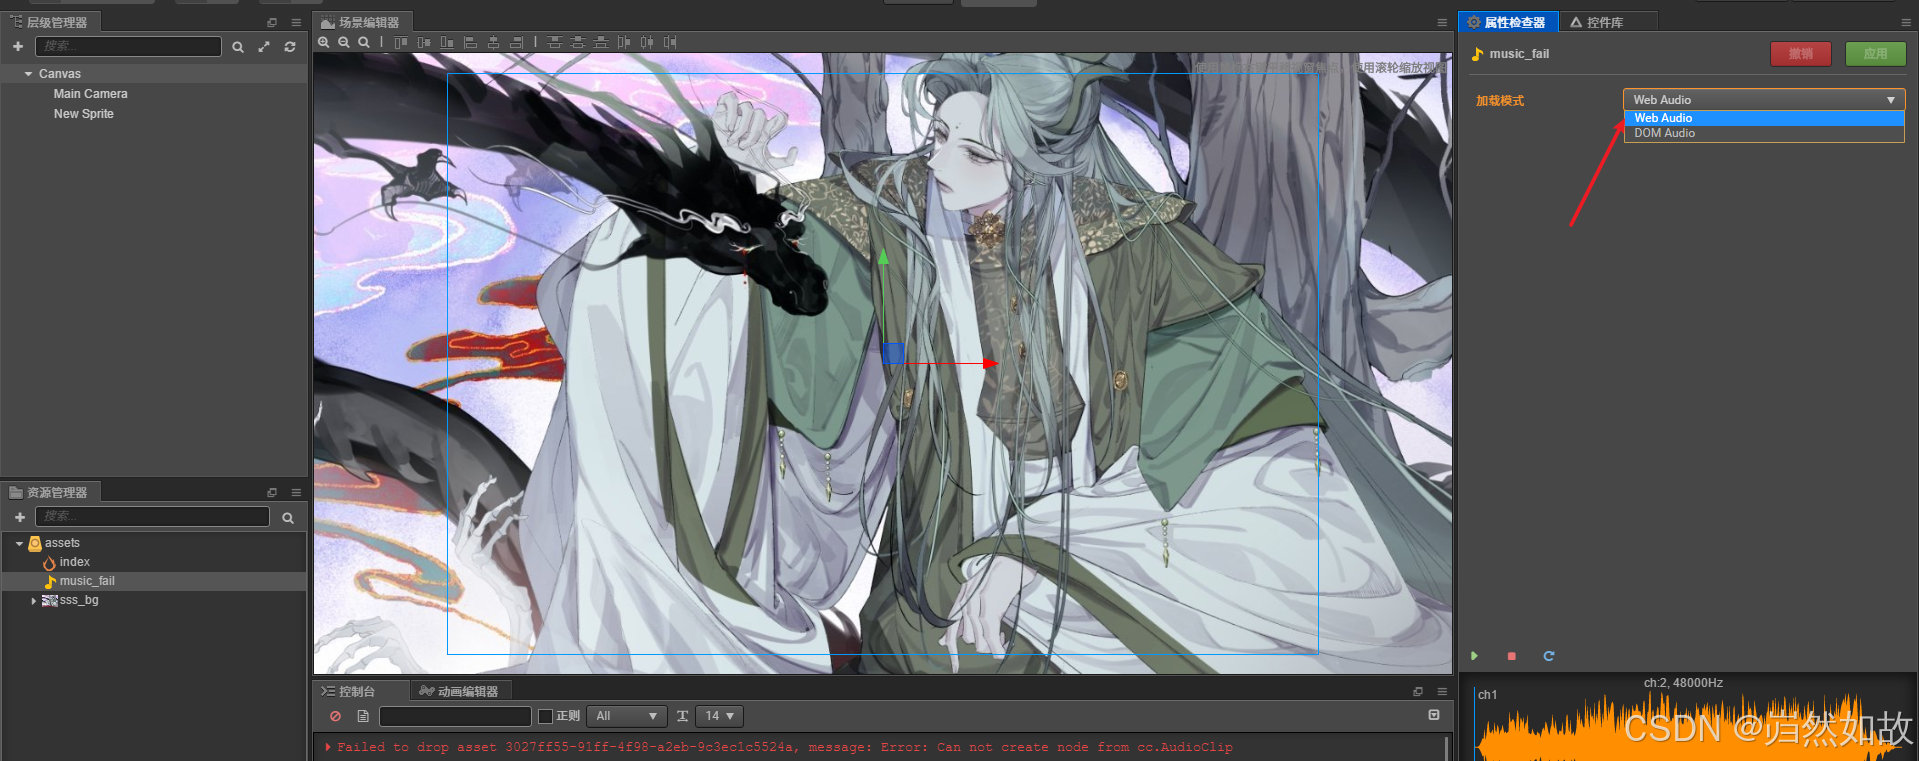Distribute nodes by top edges
The height and width of the screenshot is (761, 1919).
point(555,42)
